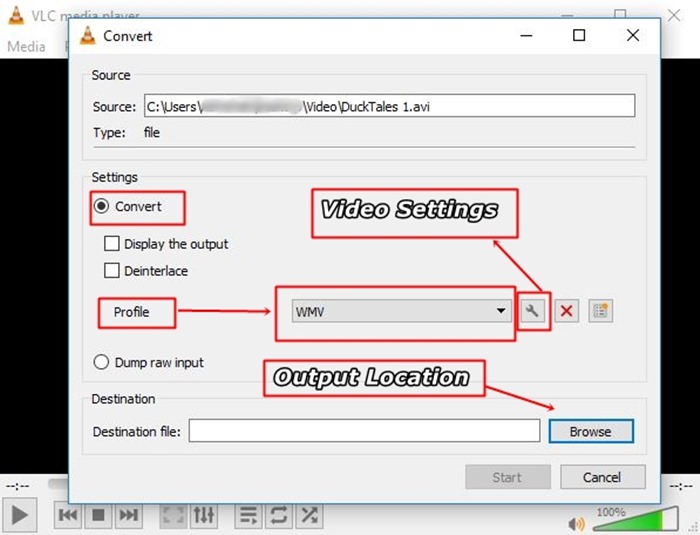The width and height of the screenshot is (700, 535).
Task: Open Media menu in VLC window
Action: (x=26, y=46)
